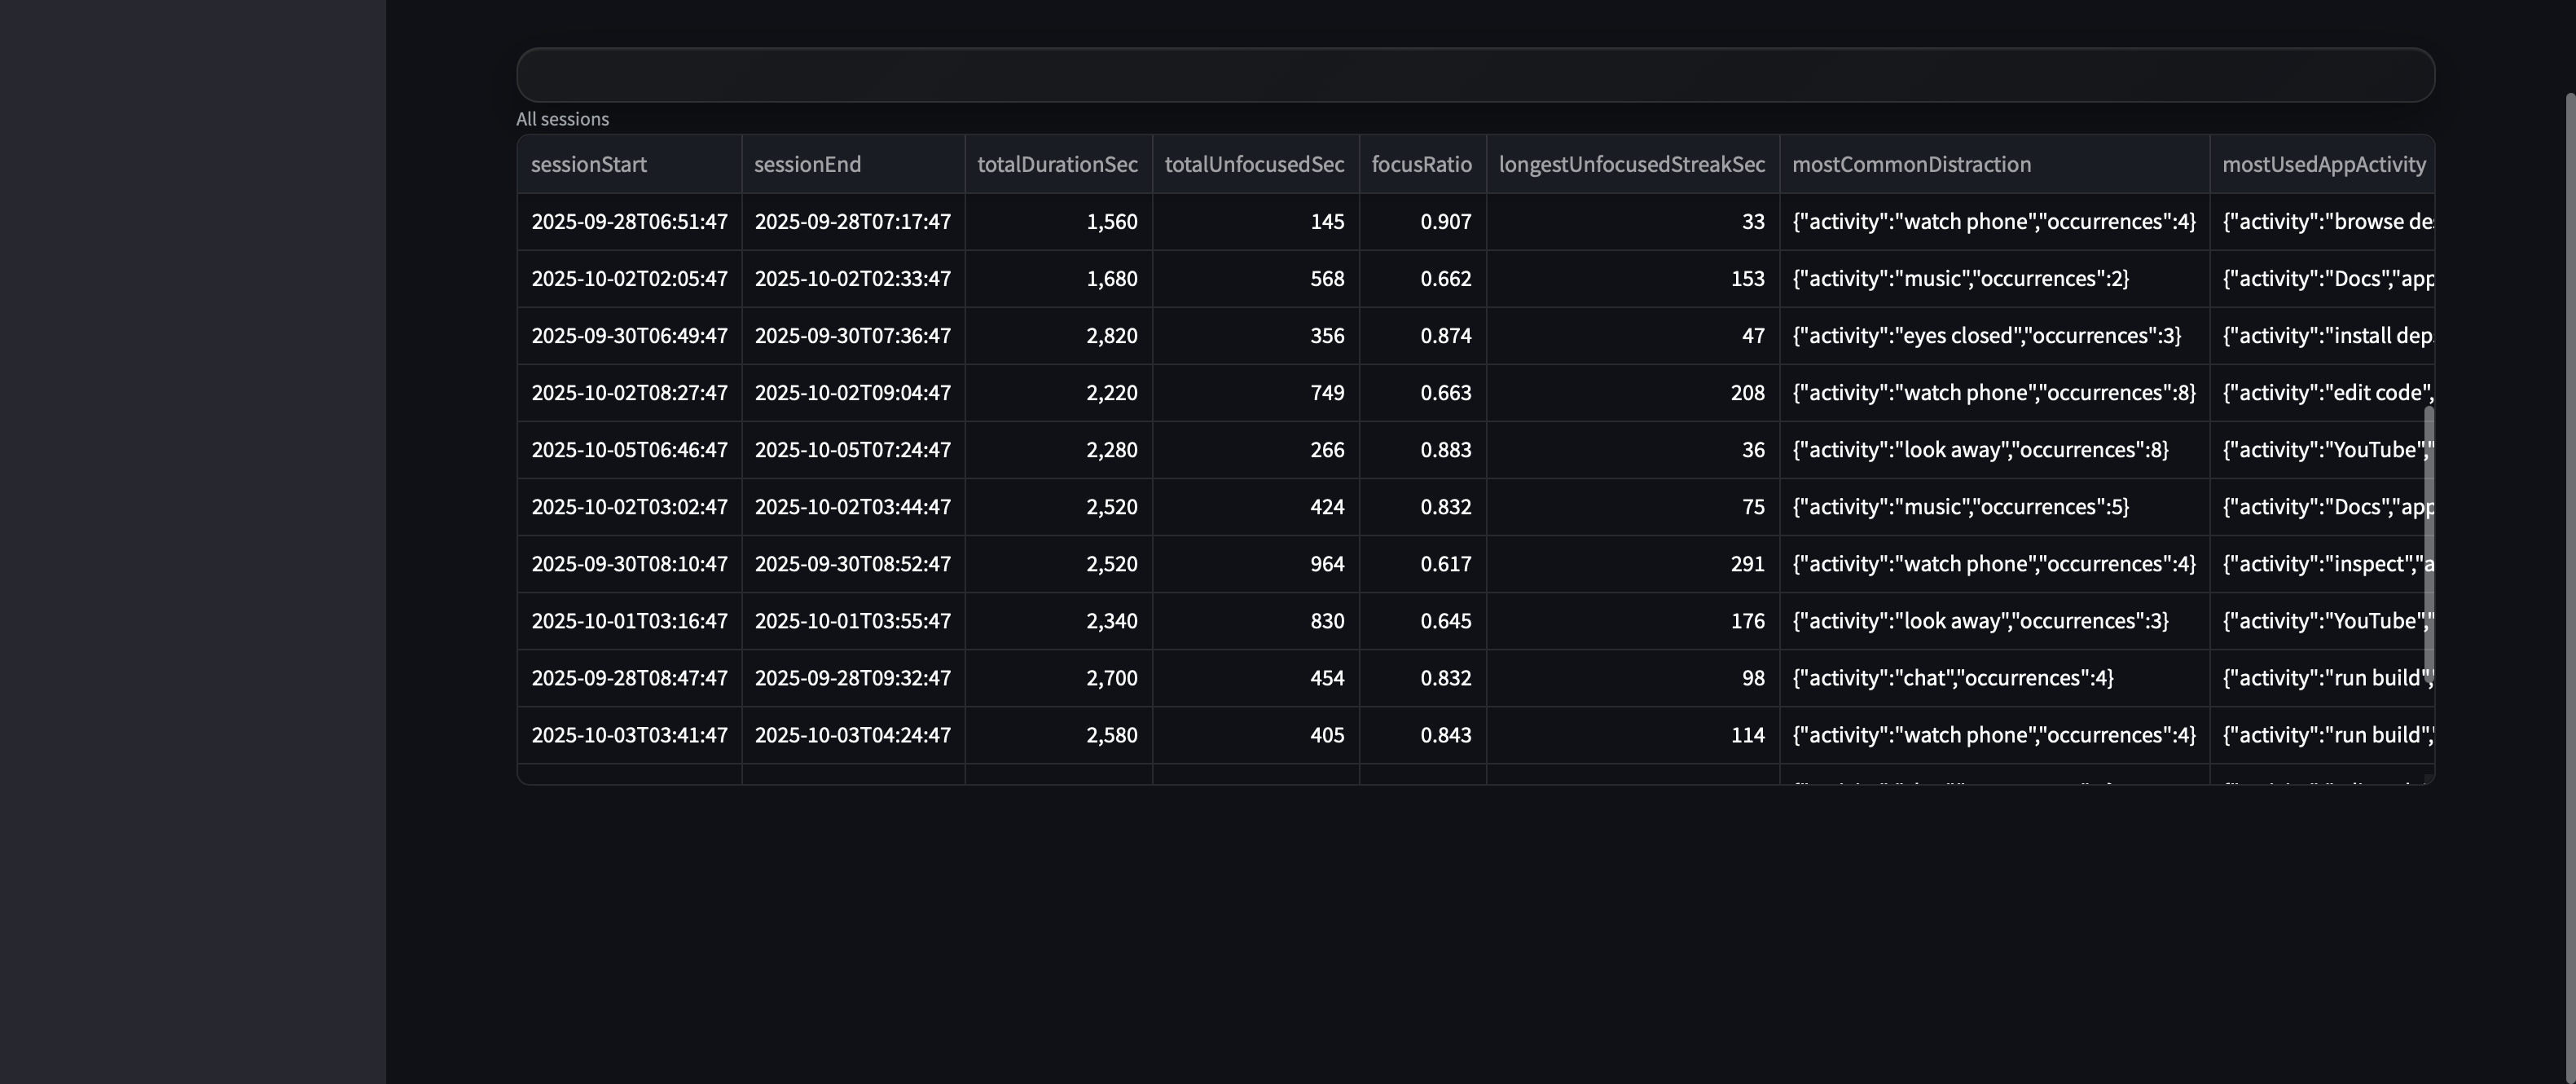Select totalUnfocusedSec cell showing 830
Viewport: 2576px width, 1084px height.
[1326, 621]
